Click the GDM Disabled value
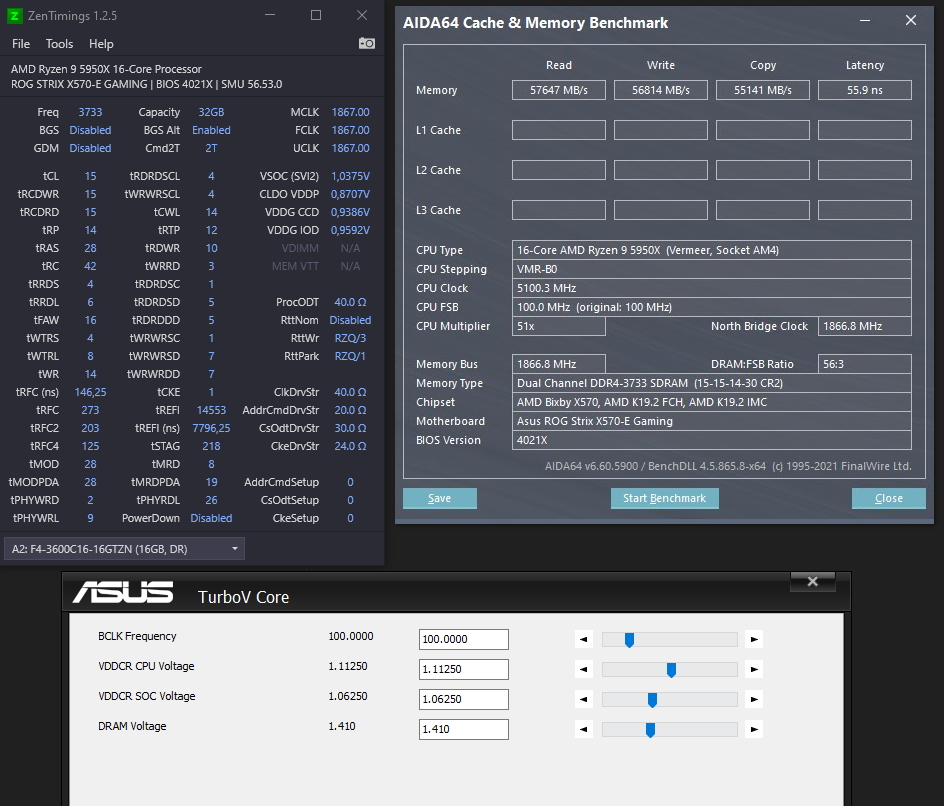The image size is (944, 806). point(90,148)
